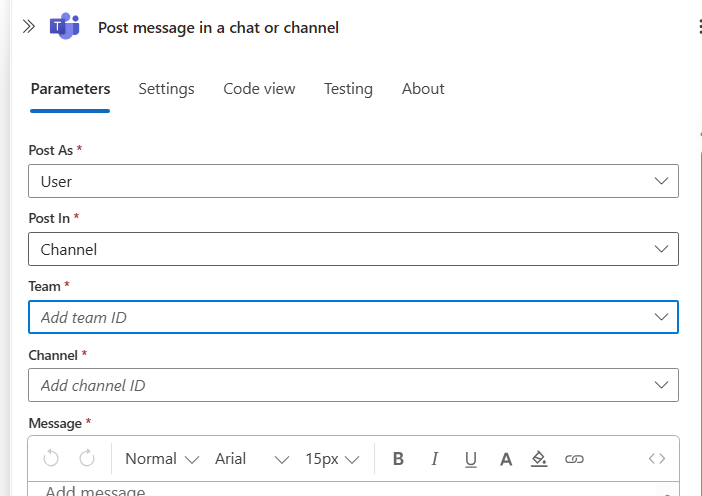Open the font color picker
The width and height of the screenshot is (702, 496).
coord(506,459)
